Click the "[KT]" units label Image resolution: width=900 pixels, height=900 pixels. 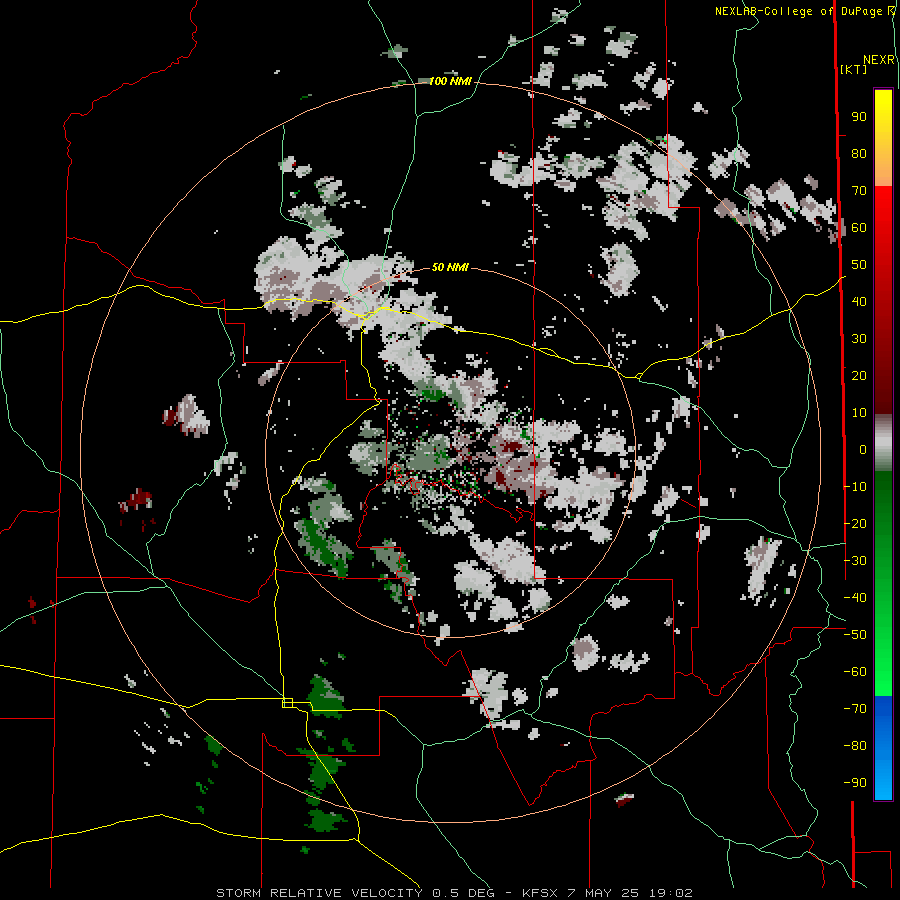tap(853, 69)
